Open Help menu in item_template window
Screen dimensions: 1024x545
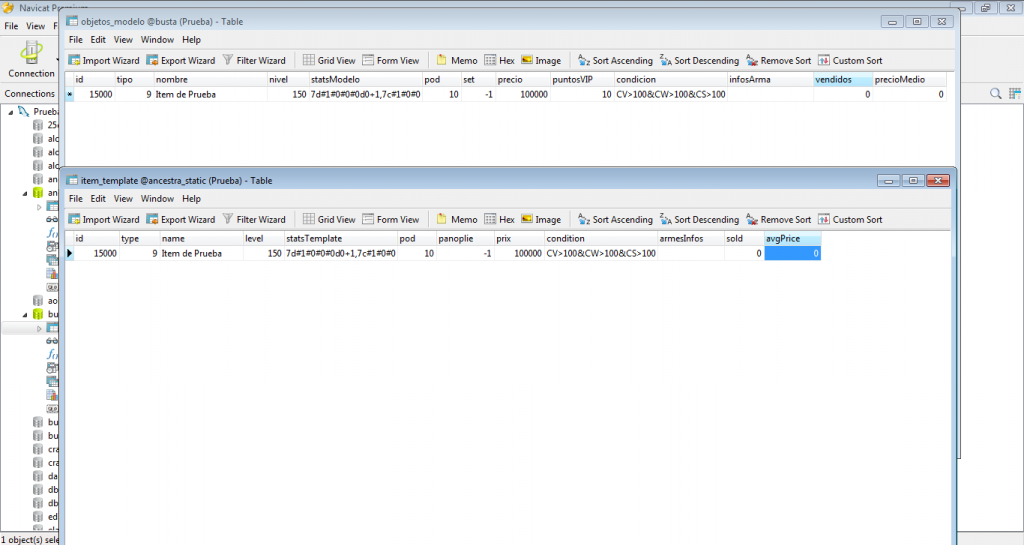click(191, 199)
